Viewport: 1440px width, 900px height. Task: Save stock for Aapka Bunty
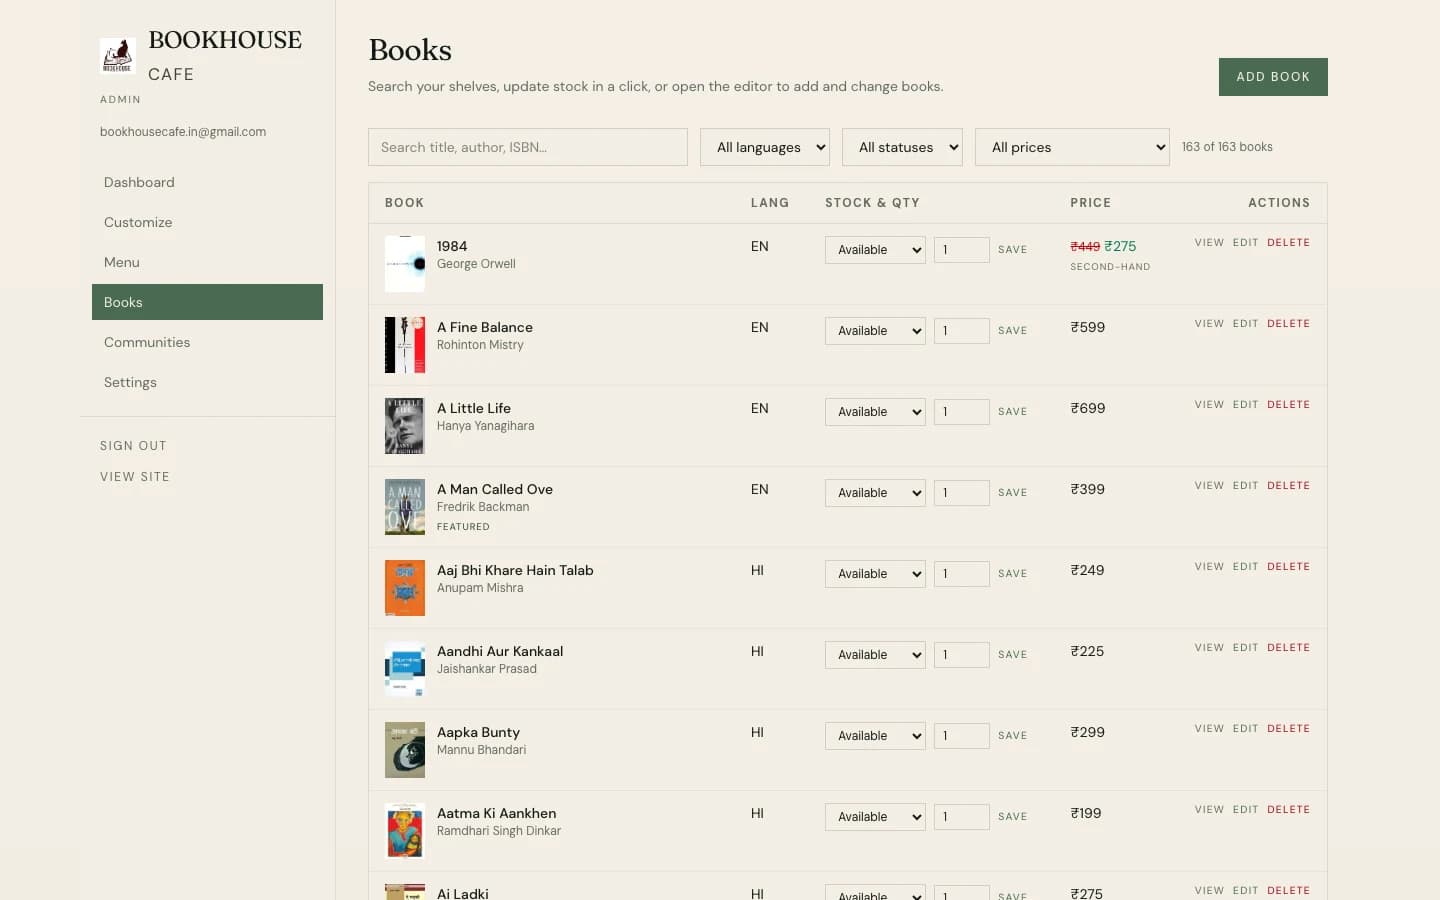click(x=1012, y=736)
